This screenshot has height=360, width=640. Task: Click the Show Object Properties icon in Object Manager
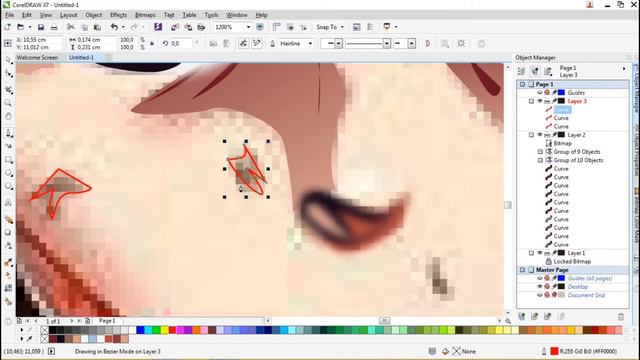click(x=521, y=71)
